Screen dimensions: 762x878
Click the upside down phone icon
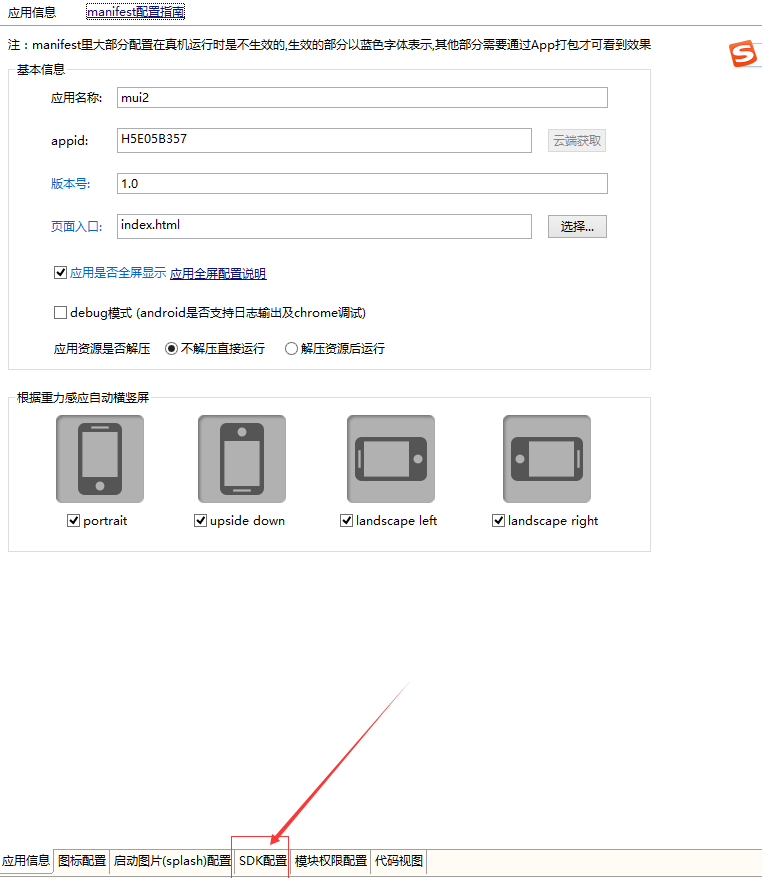242,459
